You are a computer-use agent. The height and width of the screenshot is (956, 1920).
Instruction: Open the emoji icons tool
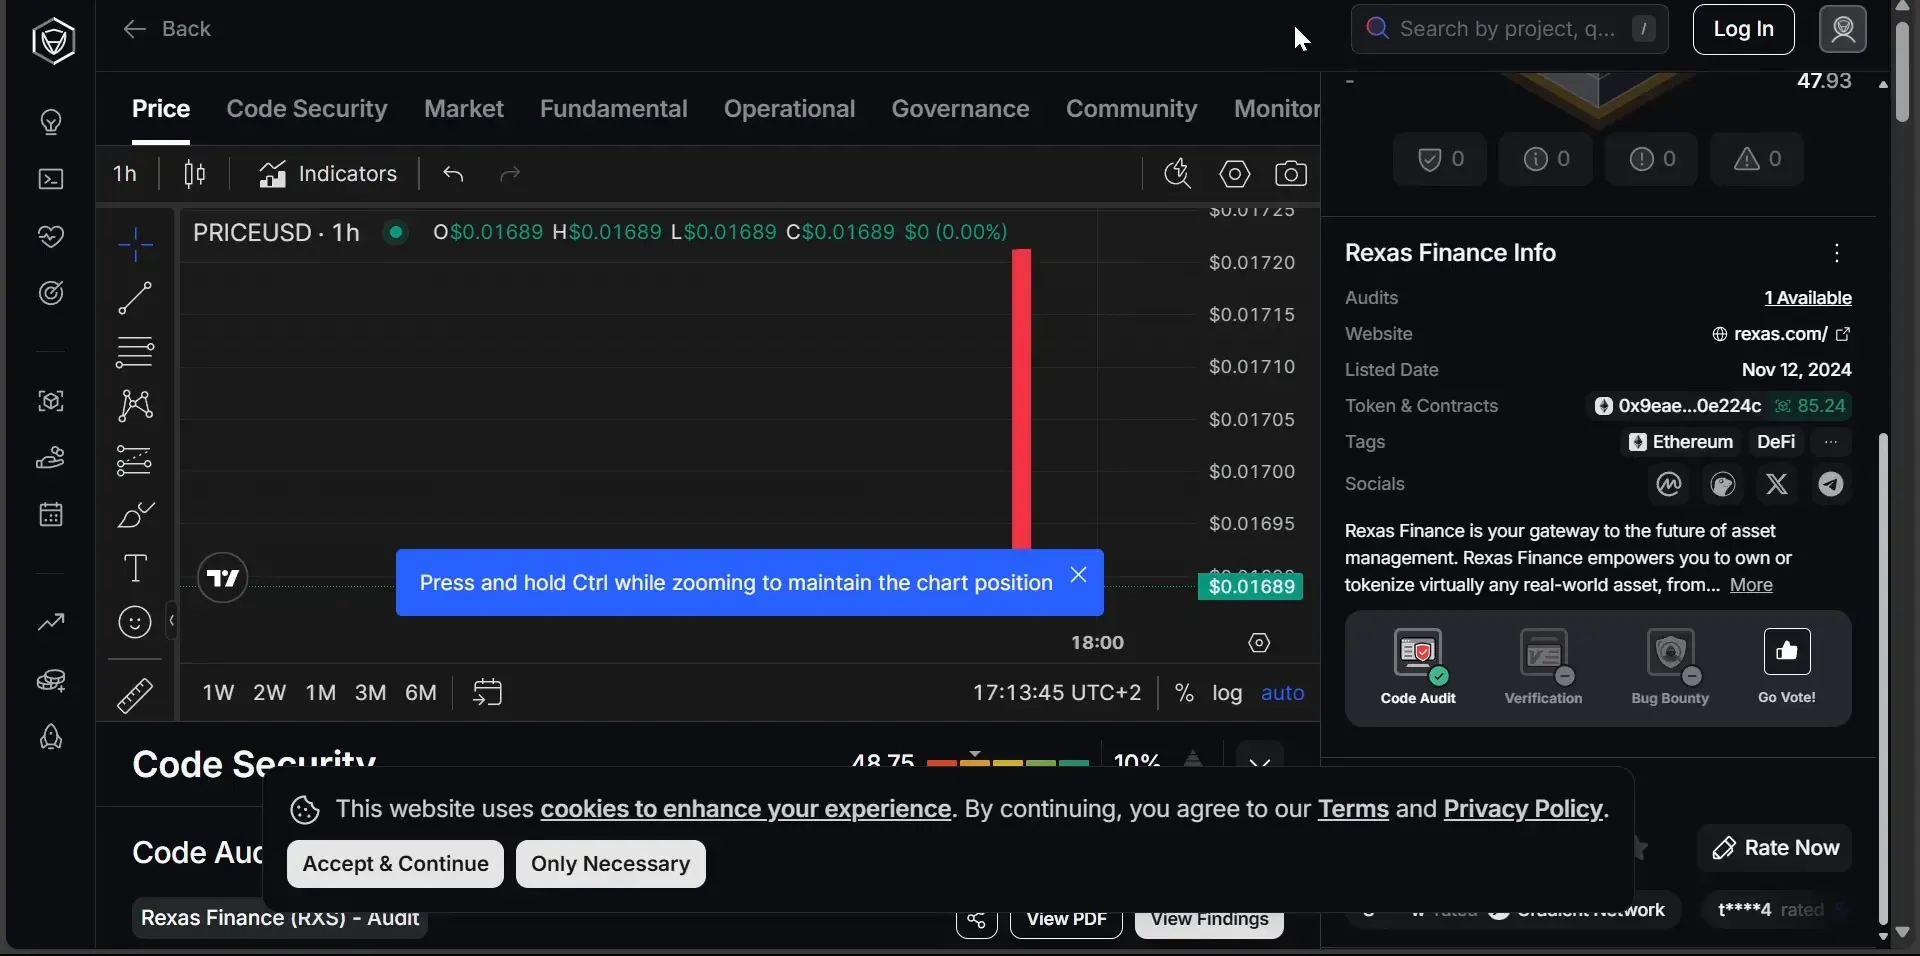pyautogui.click(x=135, y=623)
